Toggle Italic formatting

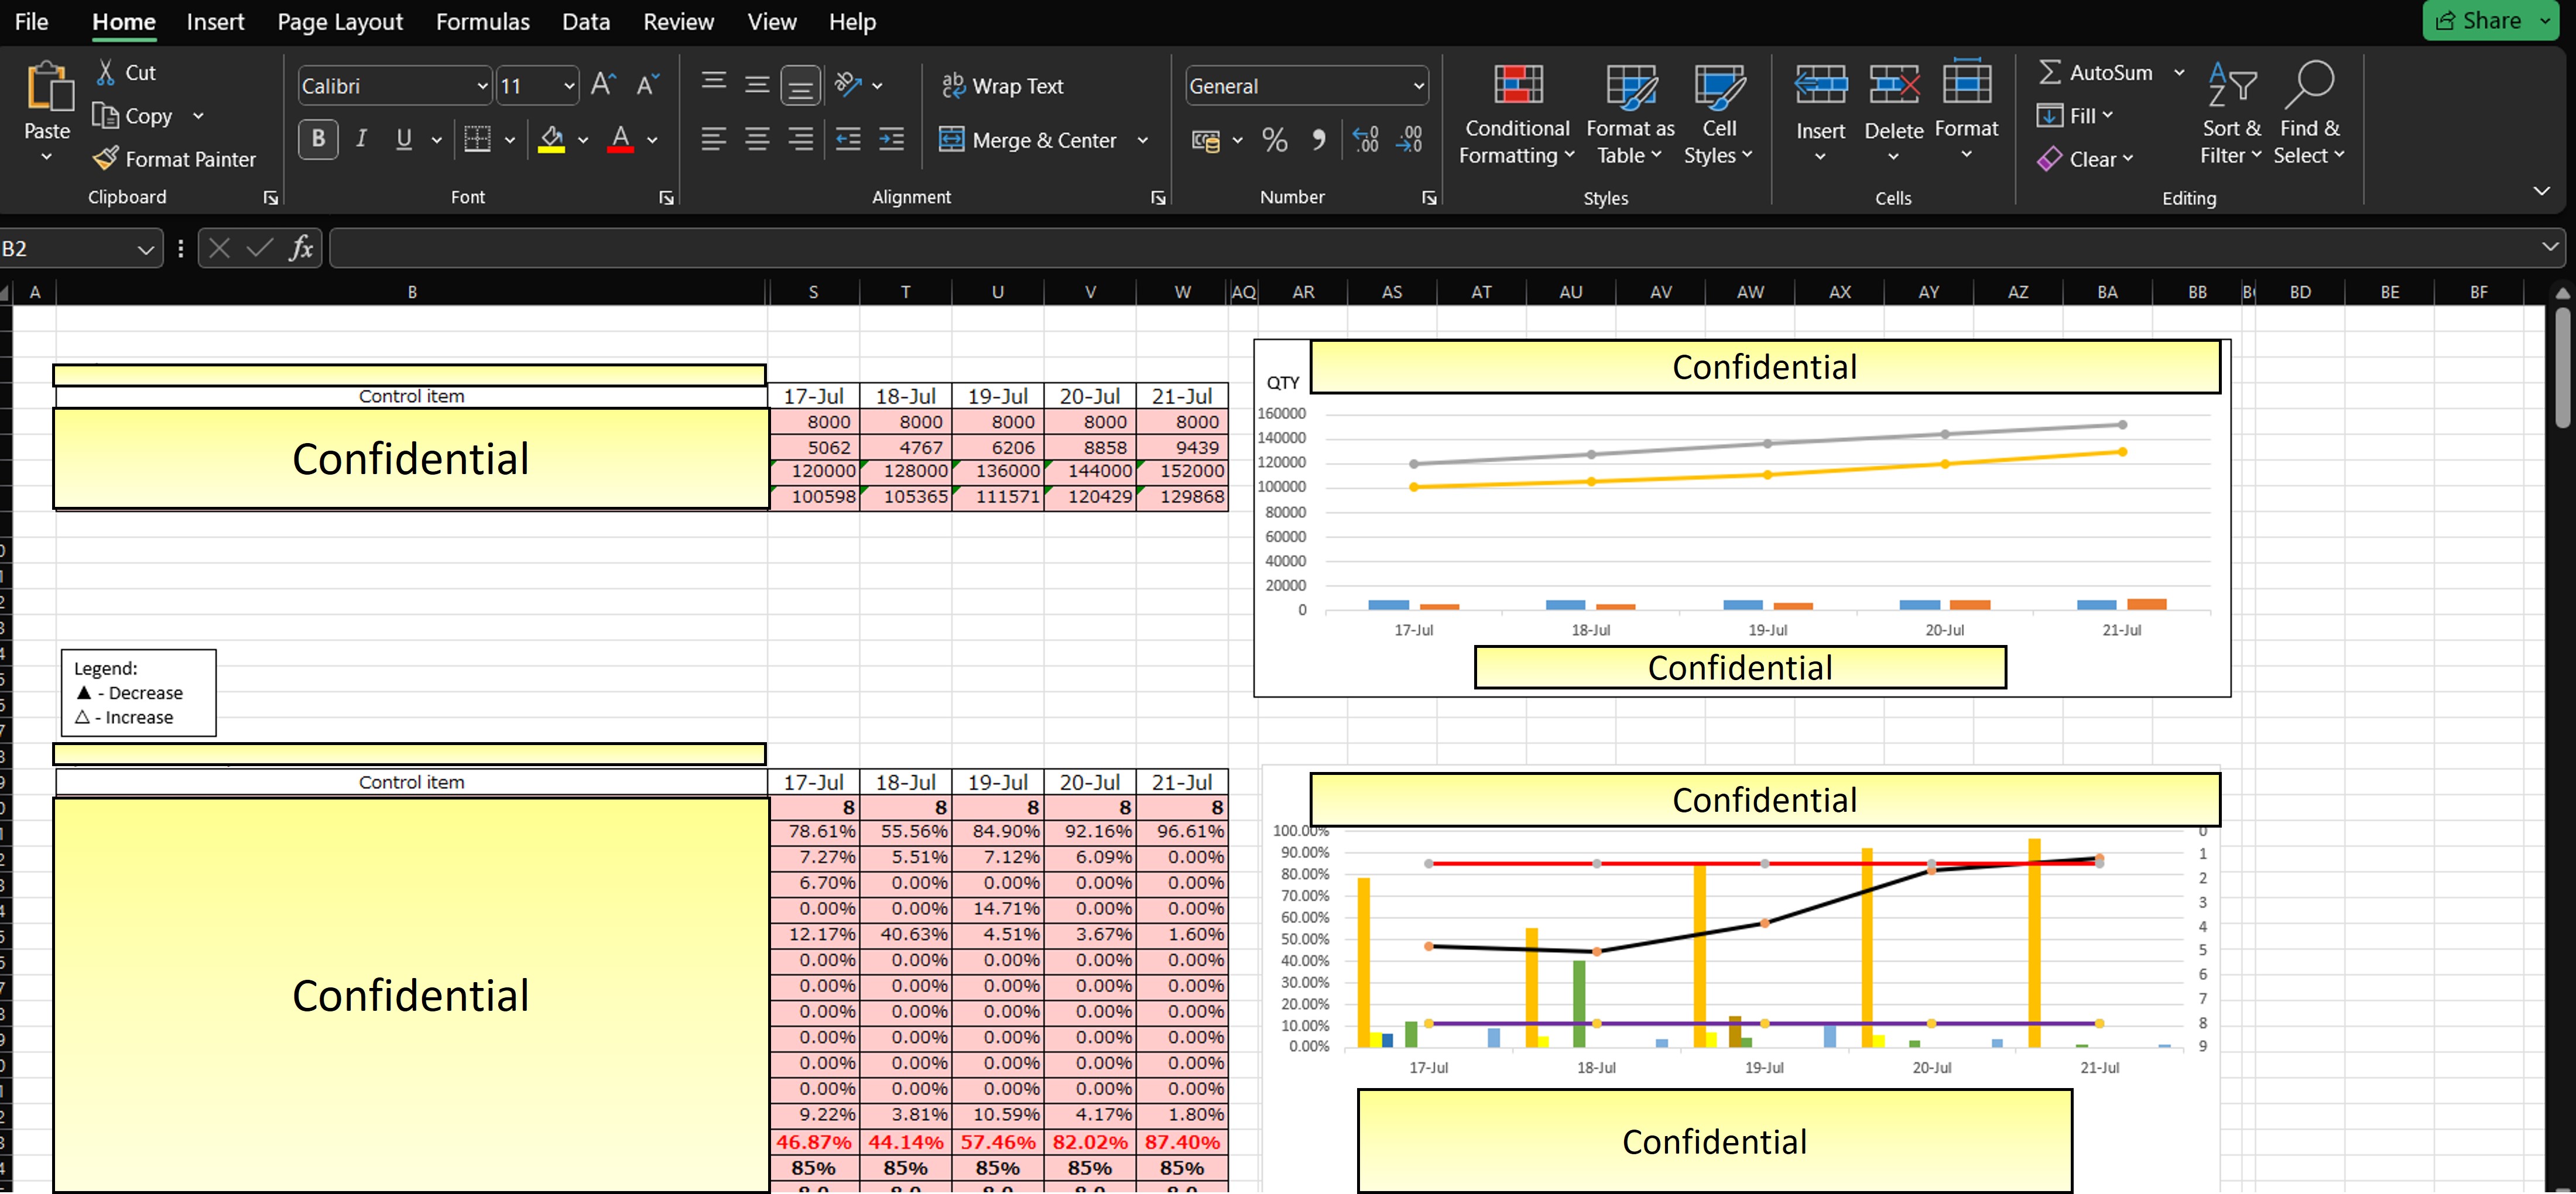click(x=361, y=139)
